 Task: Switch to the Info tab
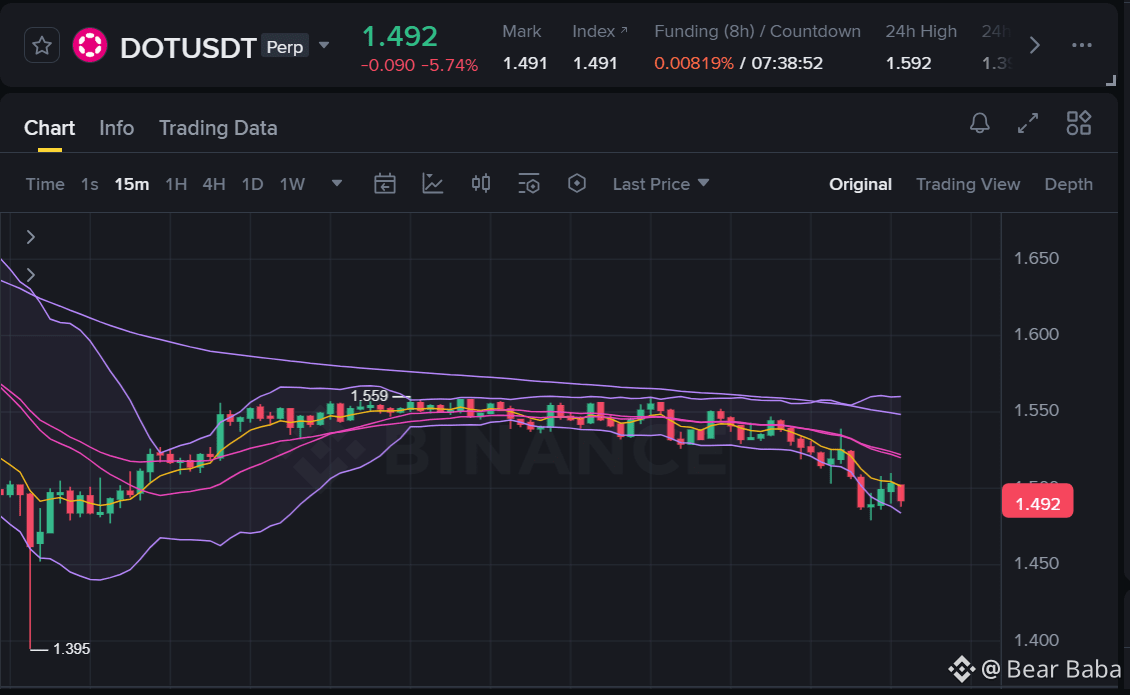(x=116, y=128)
